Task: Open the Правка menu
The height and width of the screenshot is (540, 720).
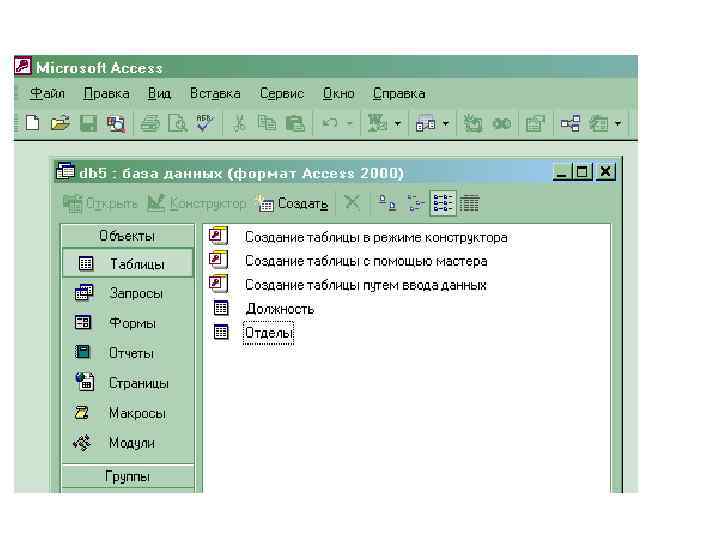Action: [x=107, y=93]
